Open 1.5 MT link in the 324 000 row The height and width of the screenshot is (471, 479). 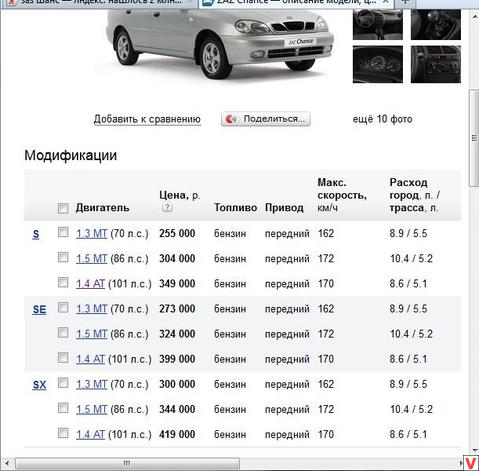pyautogui.click(x=92, y=334)
